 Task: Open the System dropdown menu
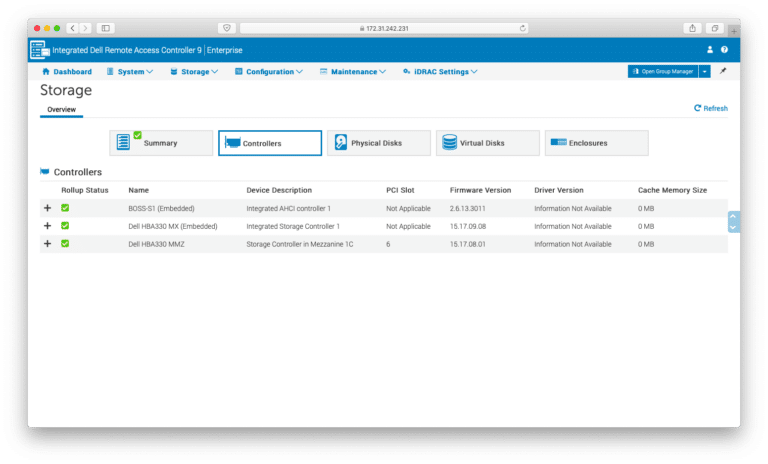(x=130, y=72)
